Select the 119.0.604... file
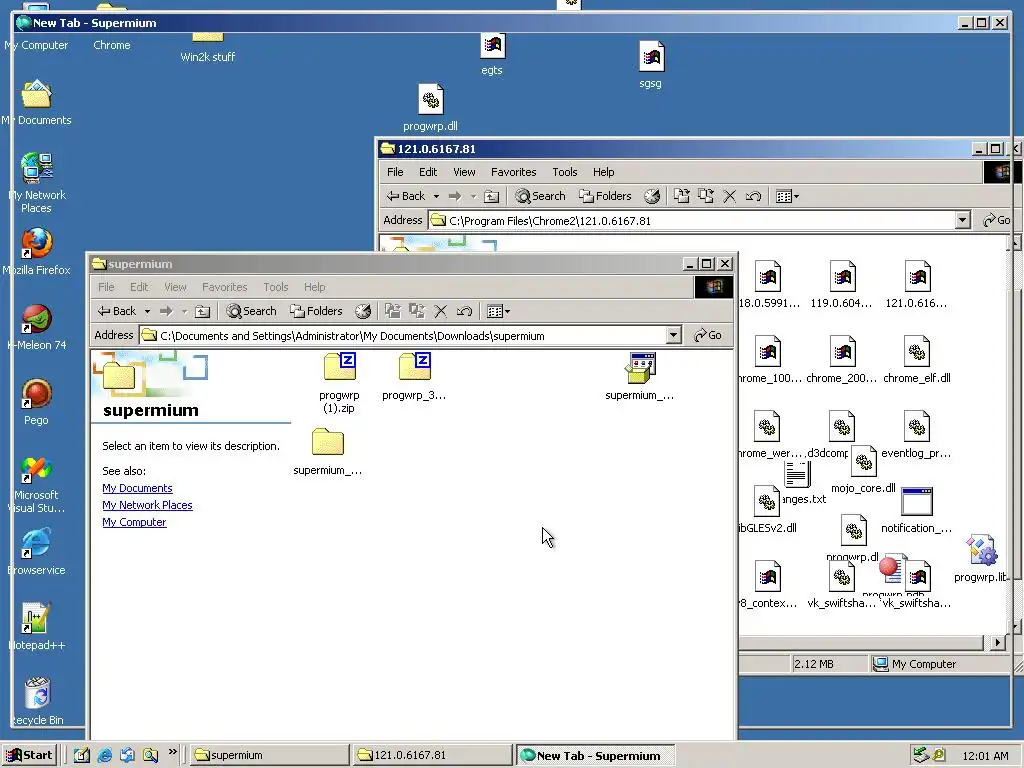The image size is (1024, 768). coord(842,284)
